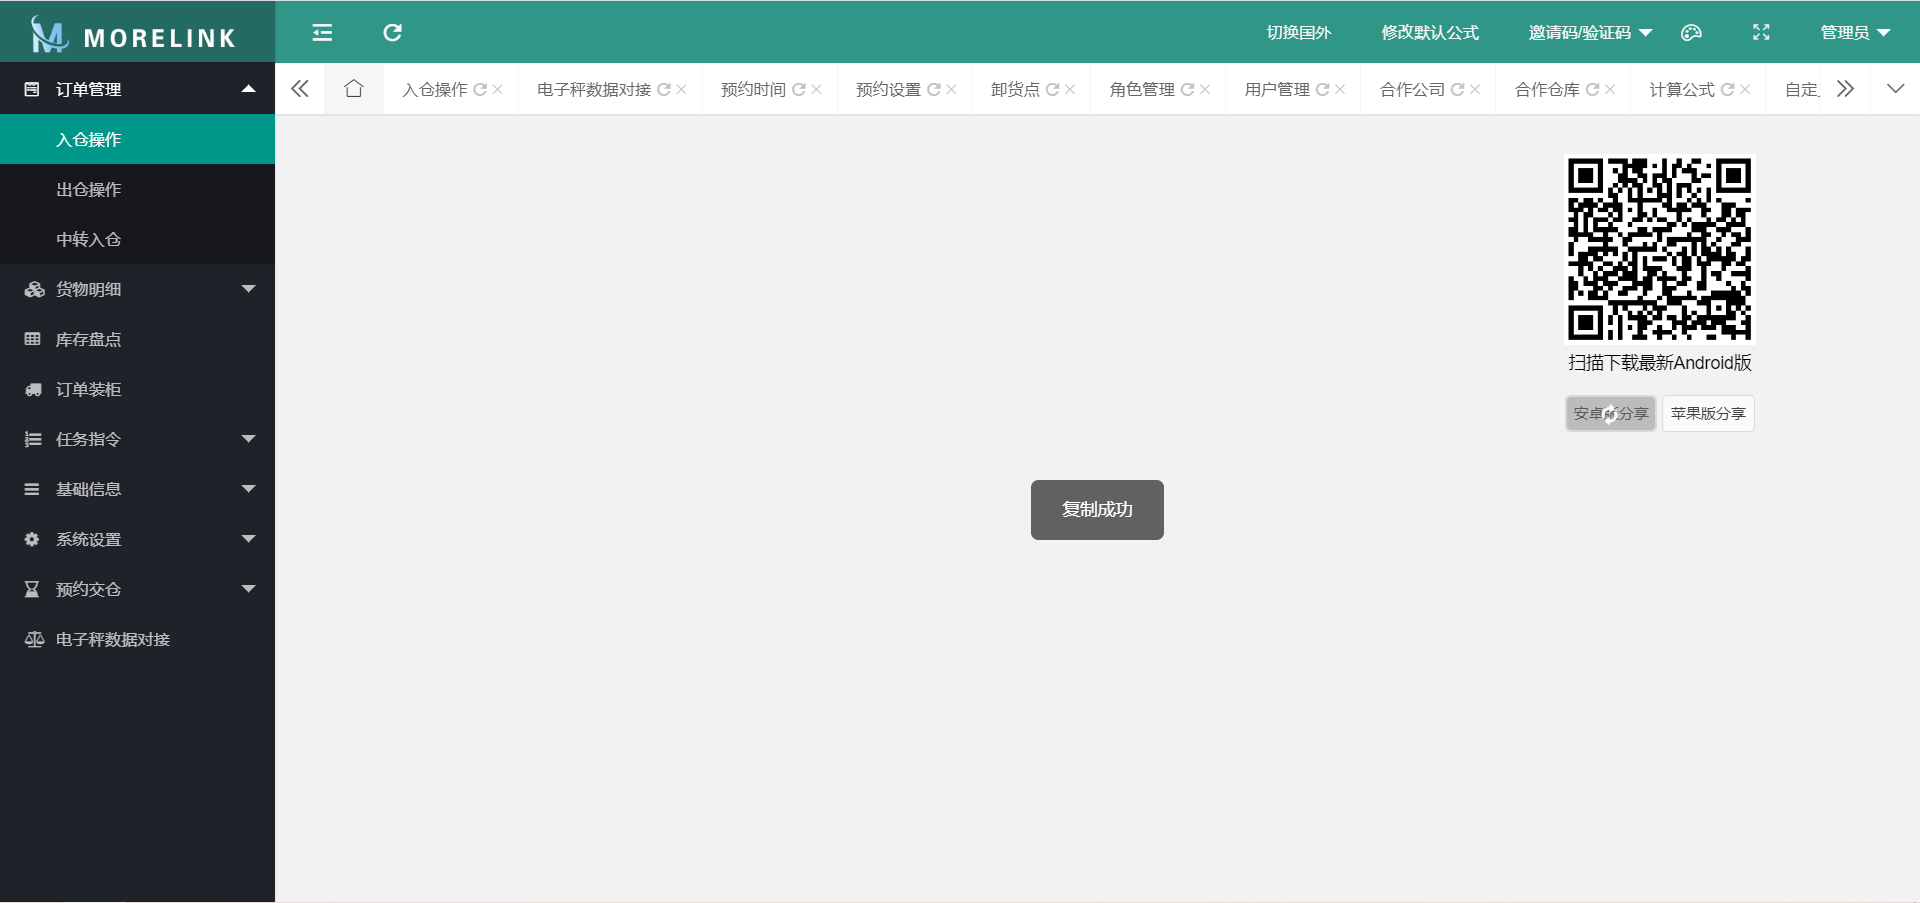Switch to the 计算公式 tab

click(1682, 90)
